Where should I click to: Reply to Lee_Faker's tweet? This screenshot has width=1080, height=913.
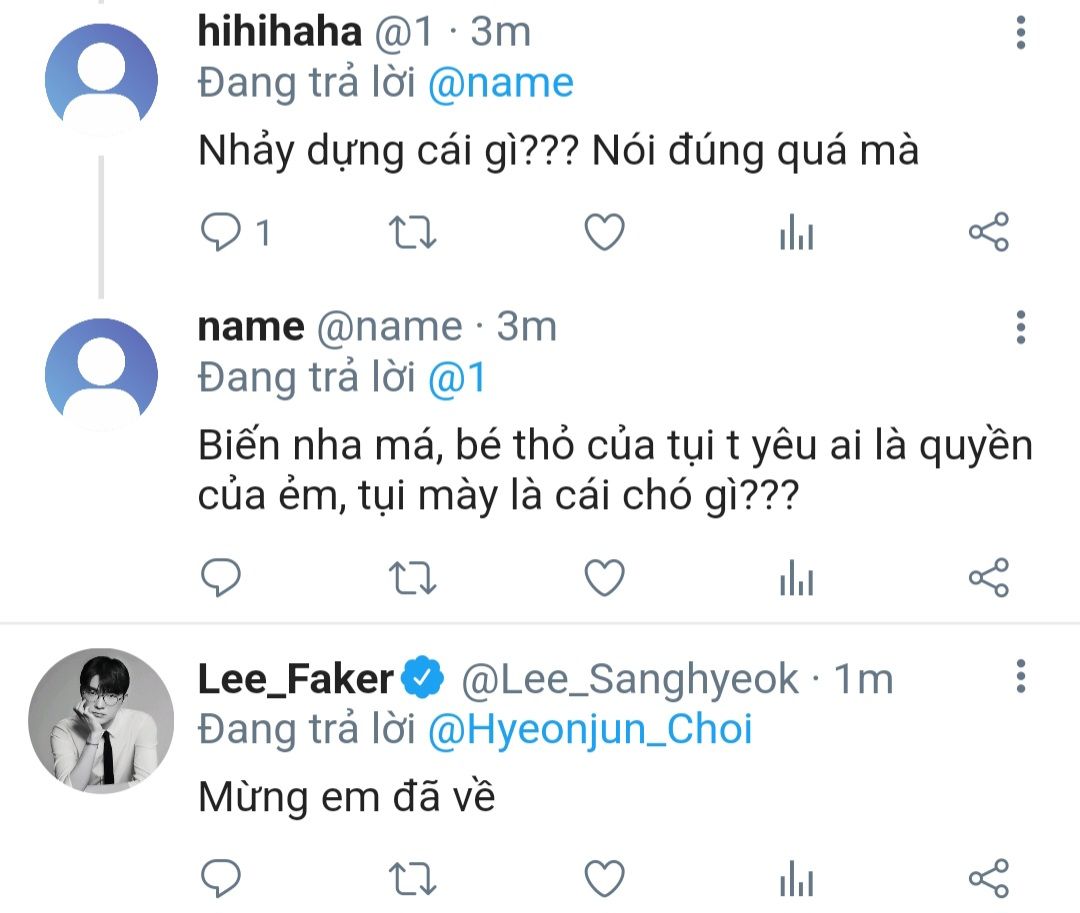220,879
